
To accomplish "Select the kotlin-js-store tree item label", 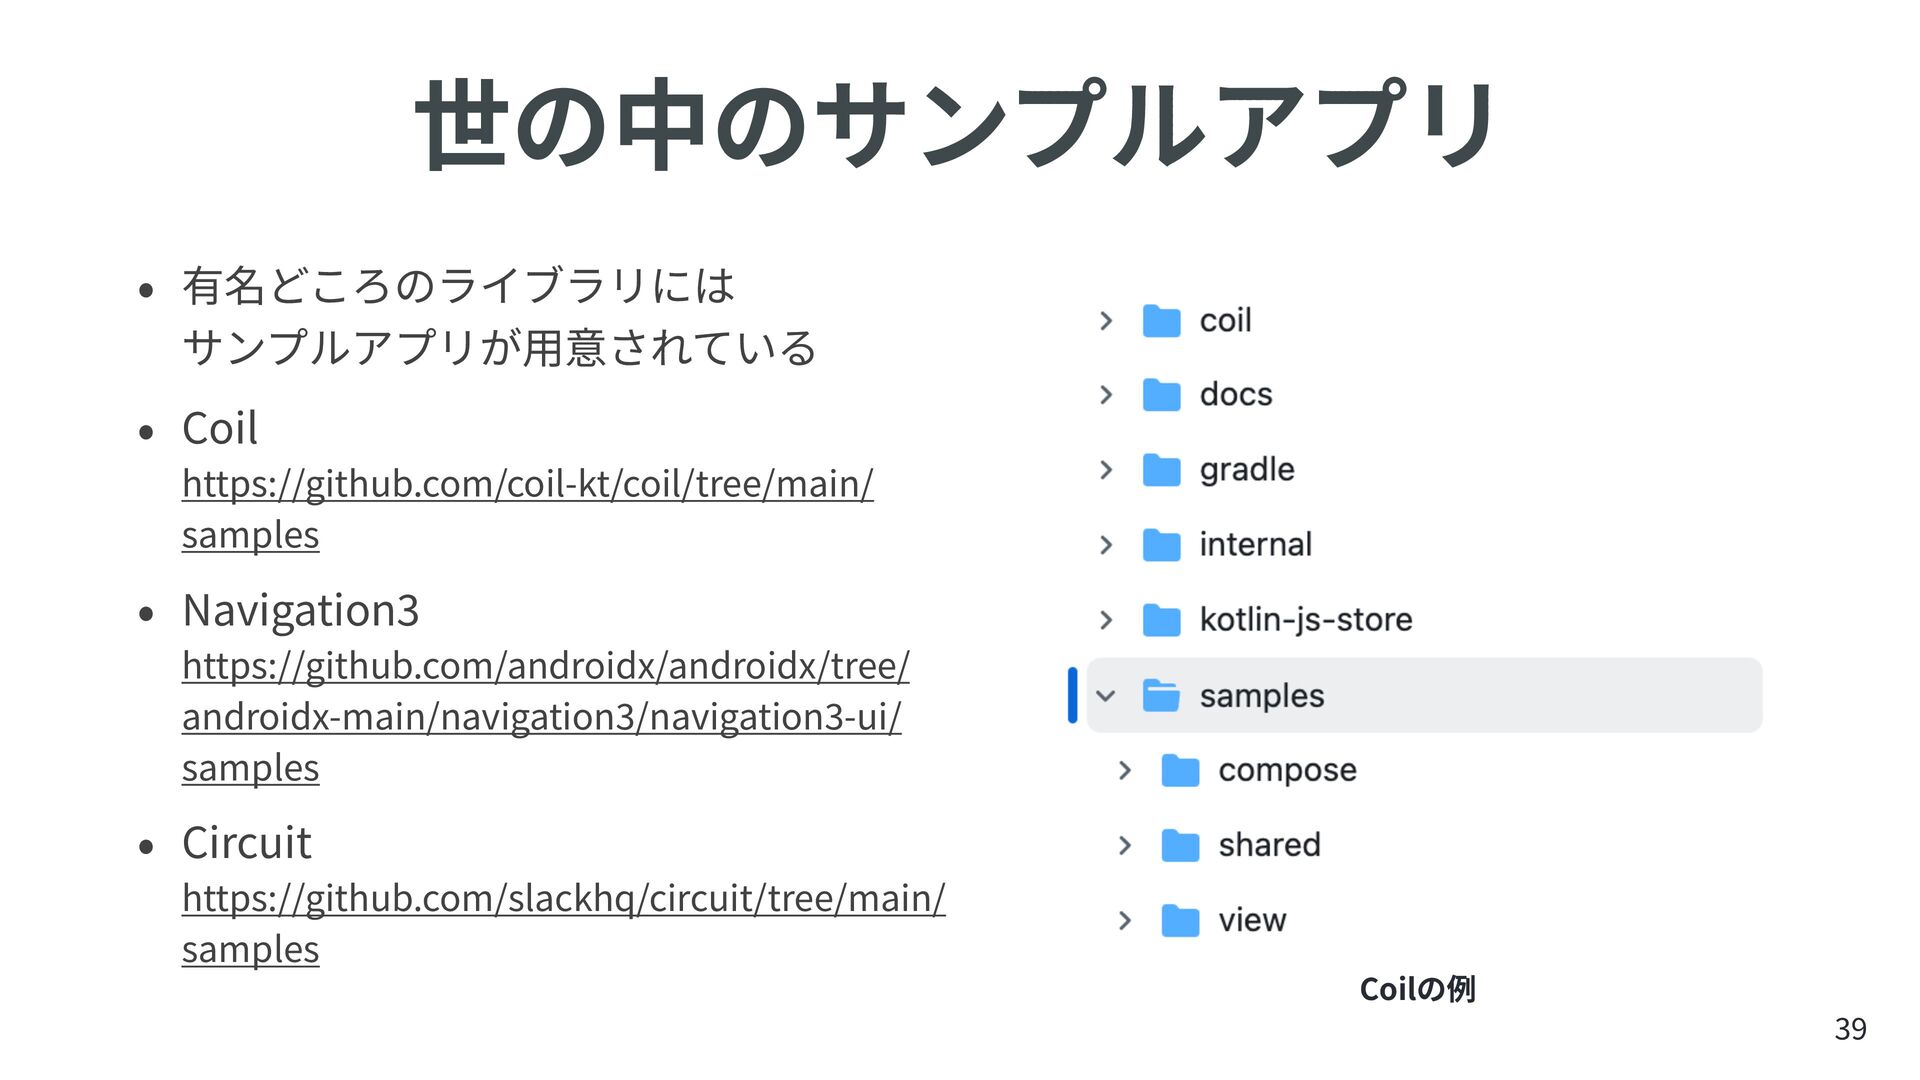I will click(x=1306, y=620).
